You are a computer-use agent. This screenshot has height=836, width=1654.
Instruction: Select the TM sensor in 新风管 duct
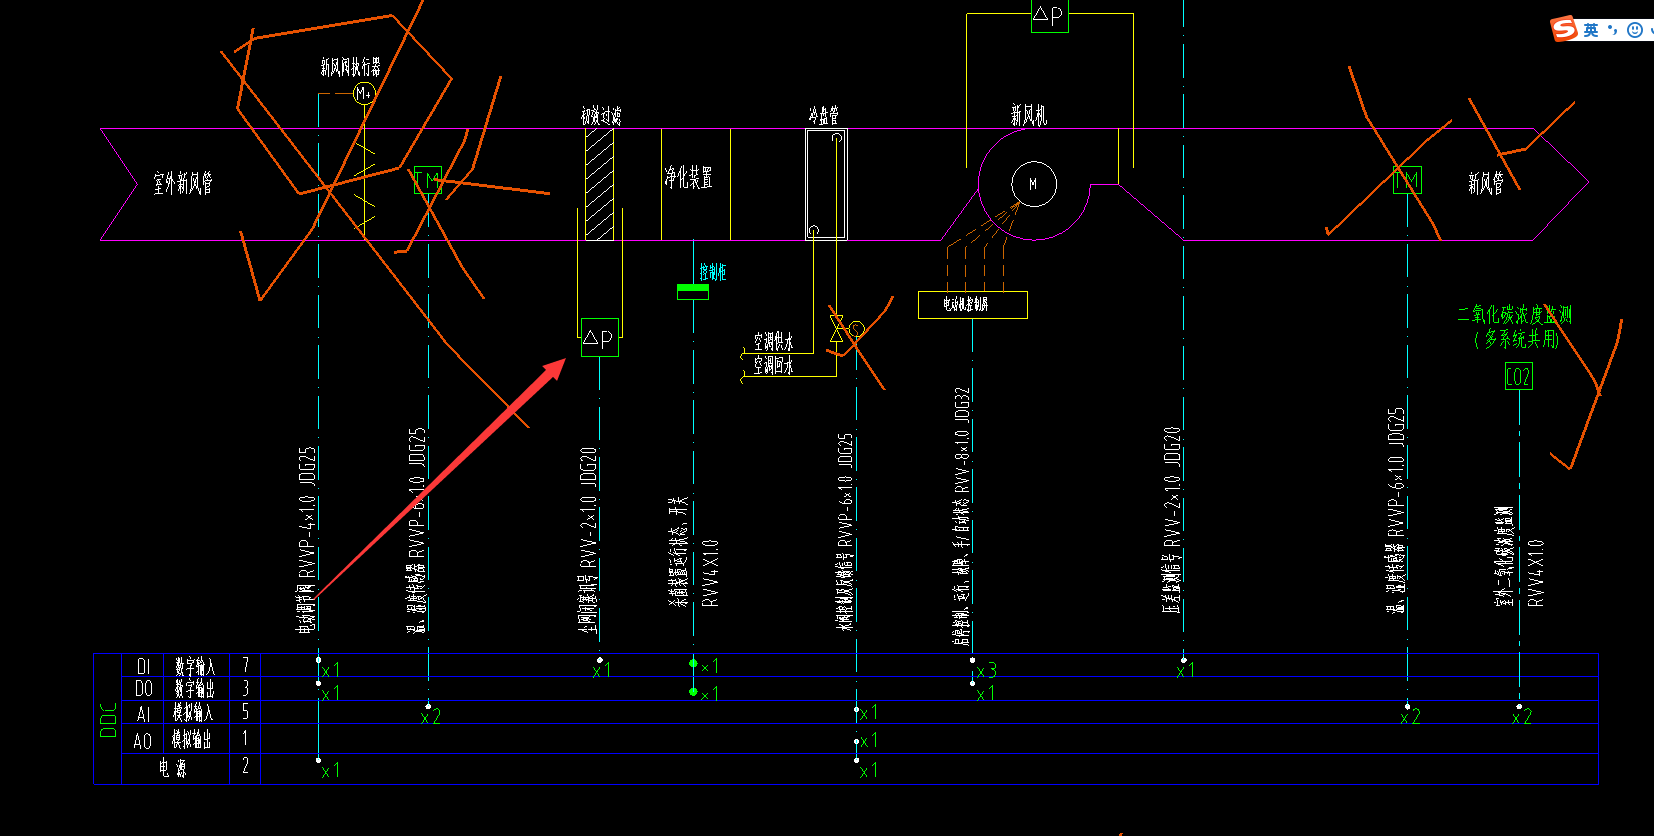[1407, 180]
